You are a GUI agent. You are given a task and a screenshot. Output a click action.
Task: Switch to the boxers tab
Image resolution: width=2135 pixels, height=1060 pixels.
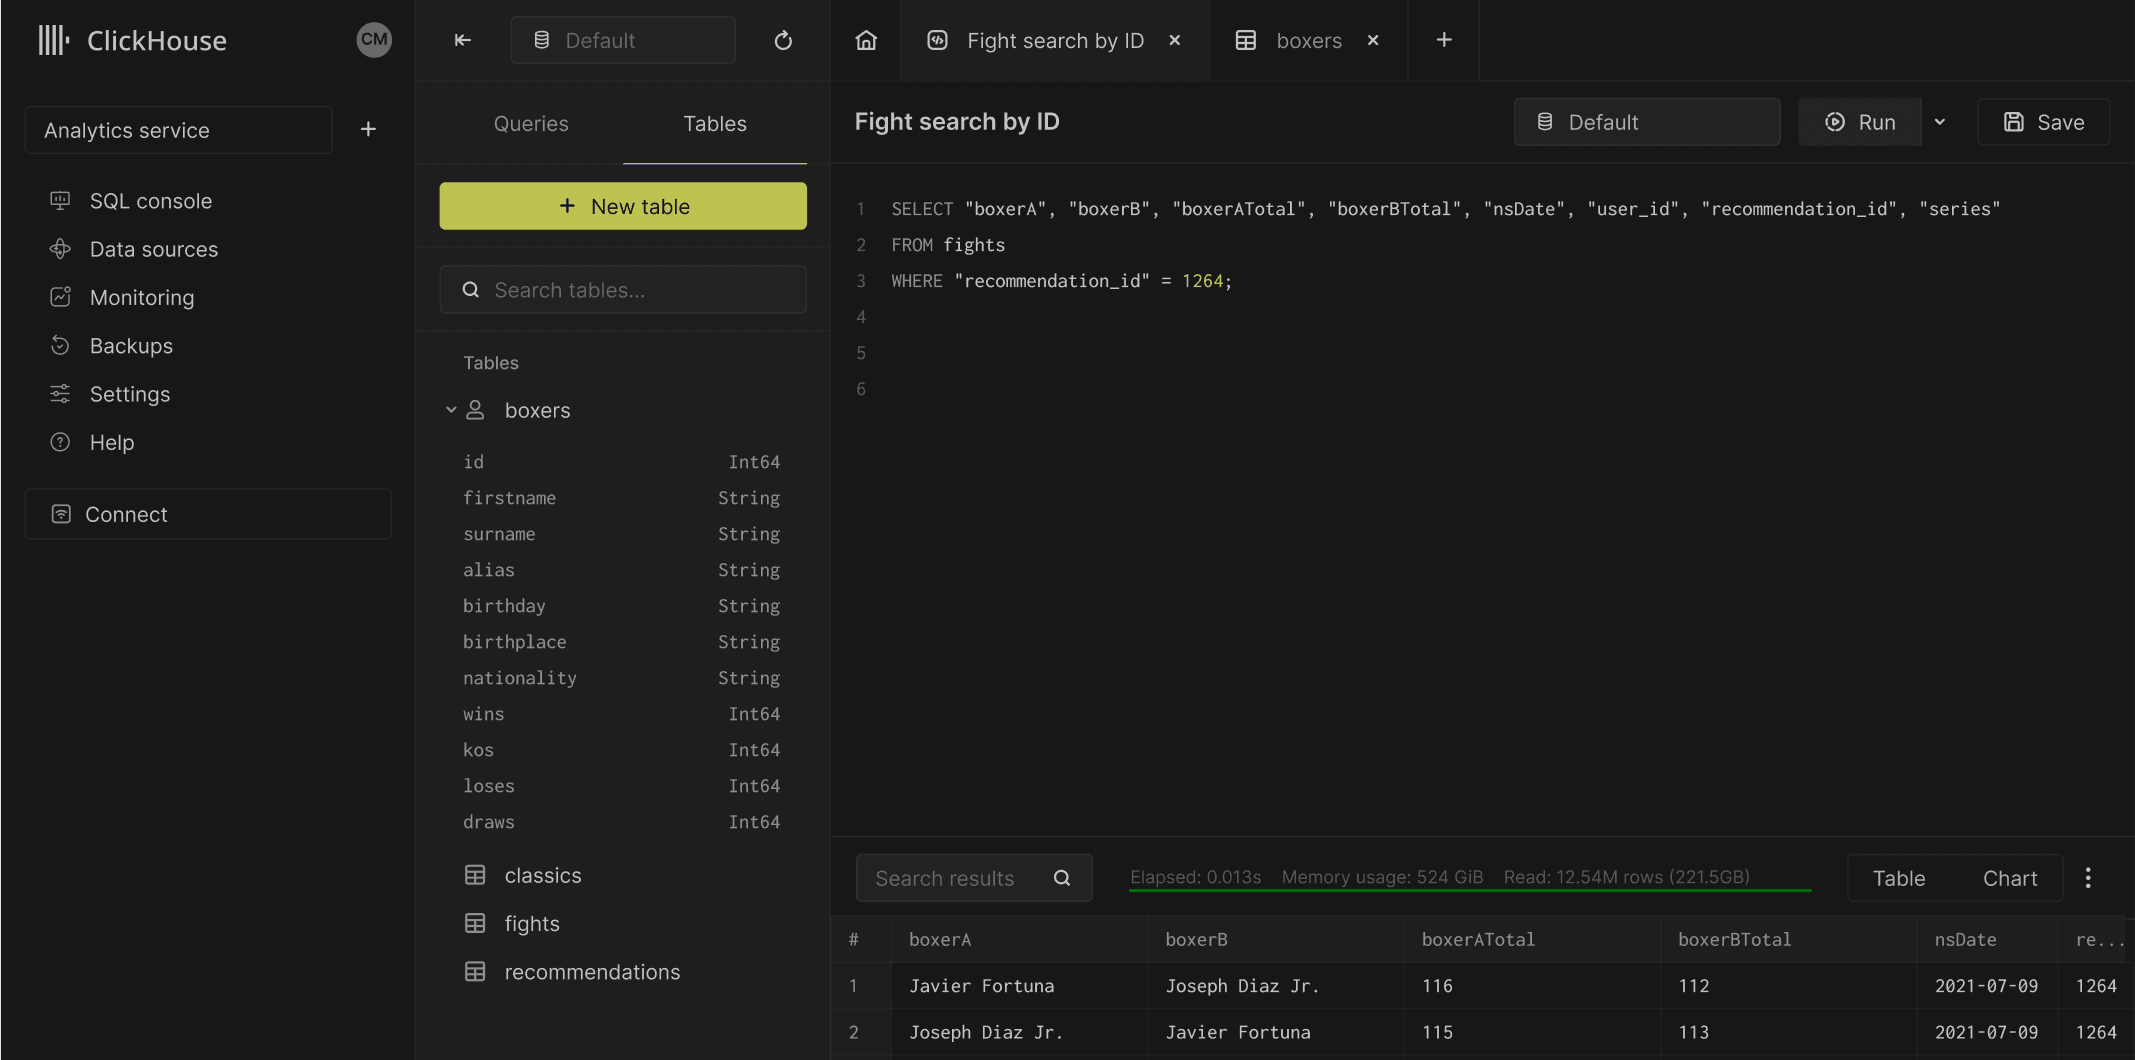1309,40
